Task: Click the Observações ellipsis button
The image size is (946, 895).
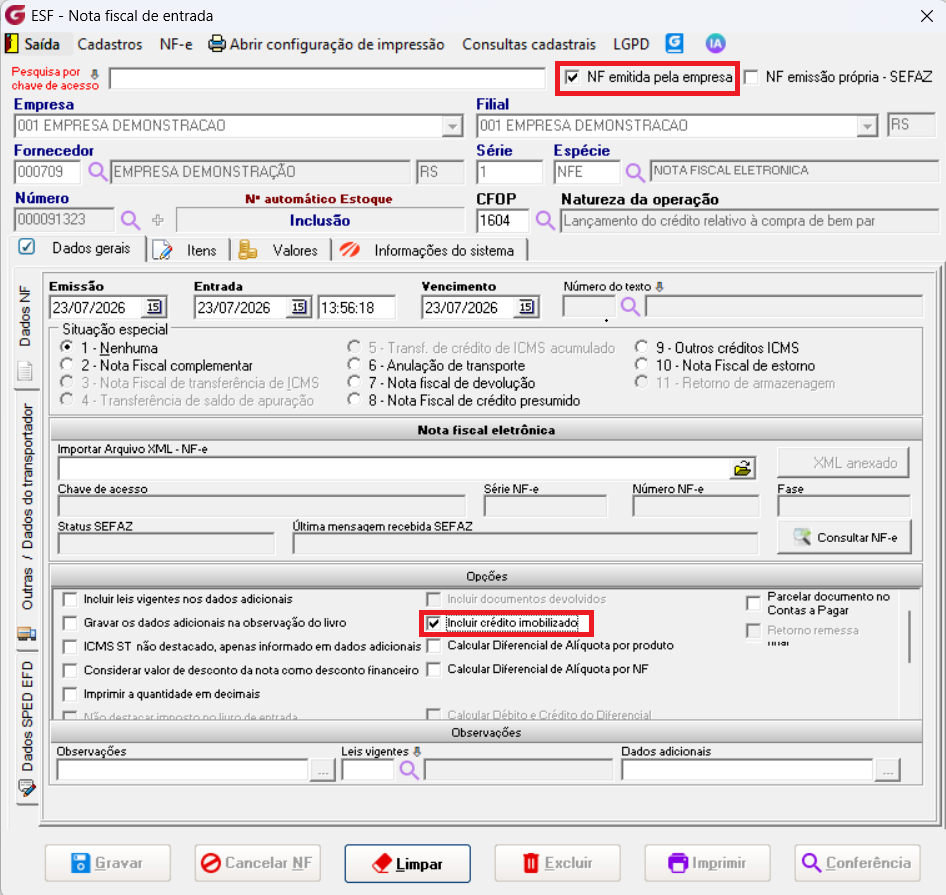Action: click(x=323, y=771)
